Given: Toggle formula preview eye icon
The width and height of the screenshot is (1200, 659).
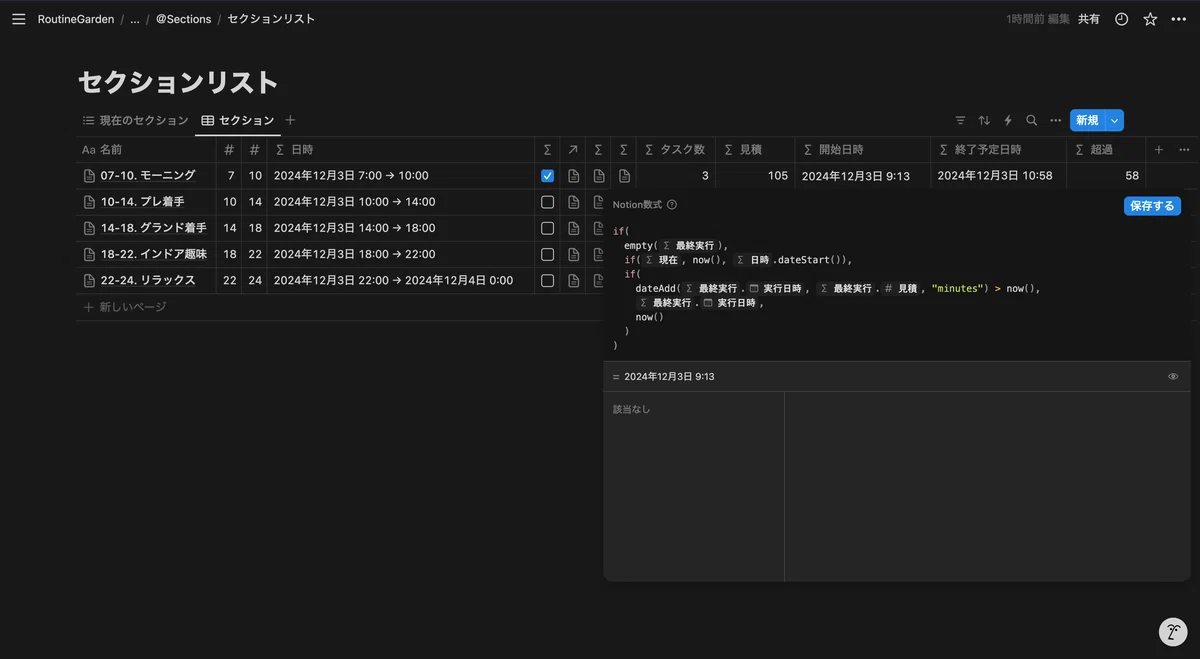Looking at the screenshot, I should (1173, 377).
